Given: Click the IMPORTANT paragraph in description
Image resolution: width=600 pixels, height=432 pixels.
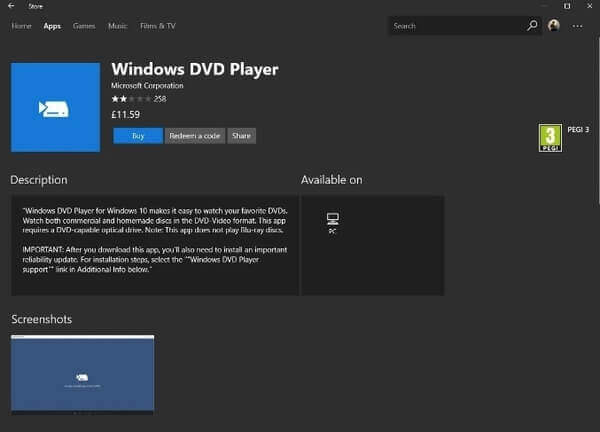Looking at the screenshot, I should [155, 259].
